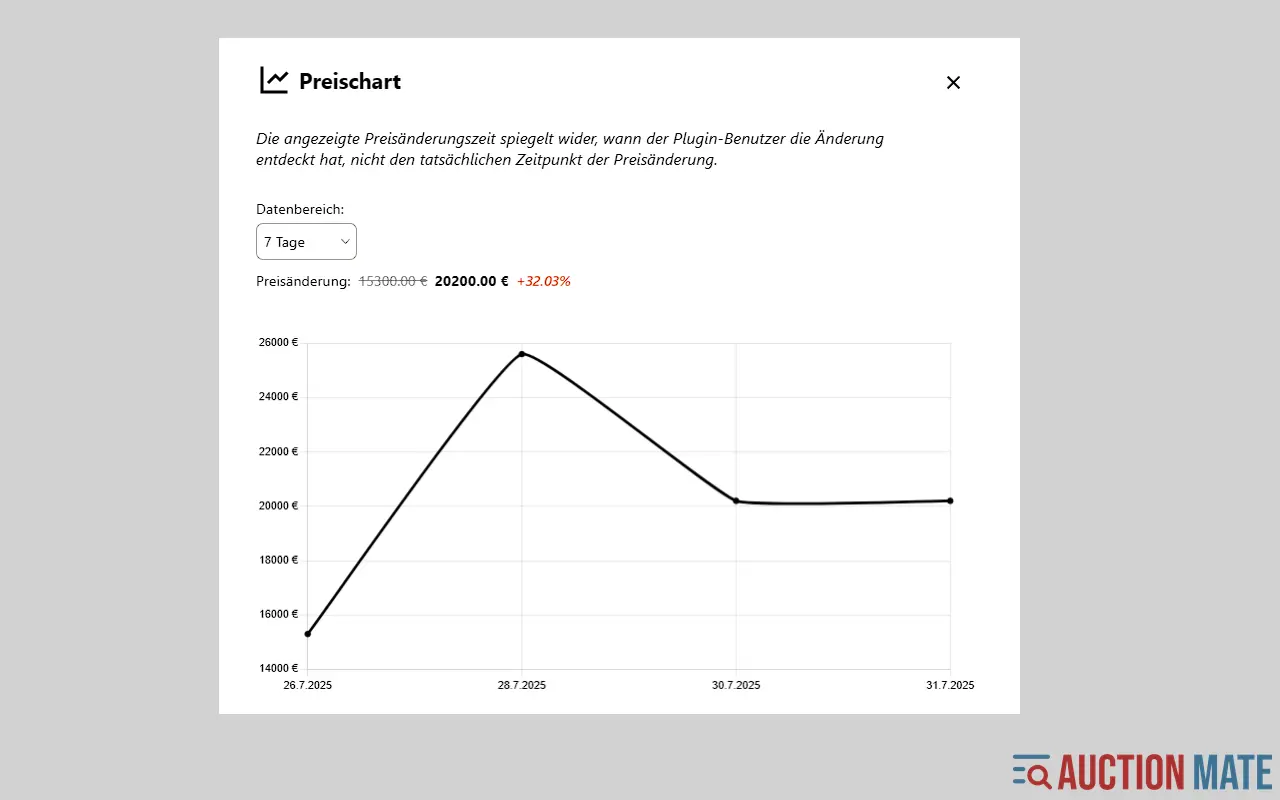
Task: Click the red +32.03% change value
Action: pos(543,282)
